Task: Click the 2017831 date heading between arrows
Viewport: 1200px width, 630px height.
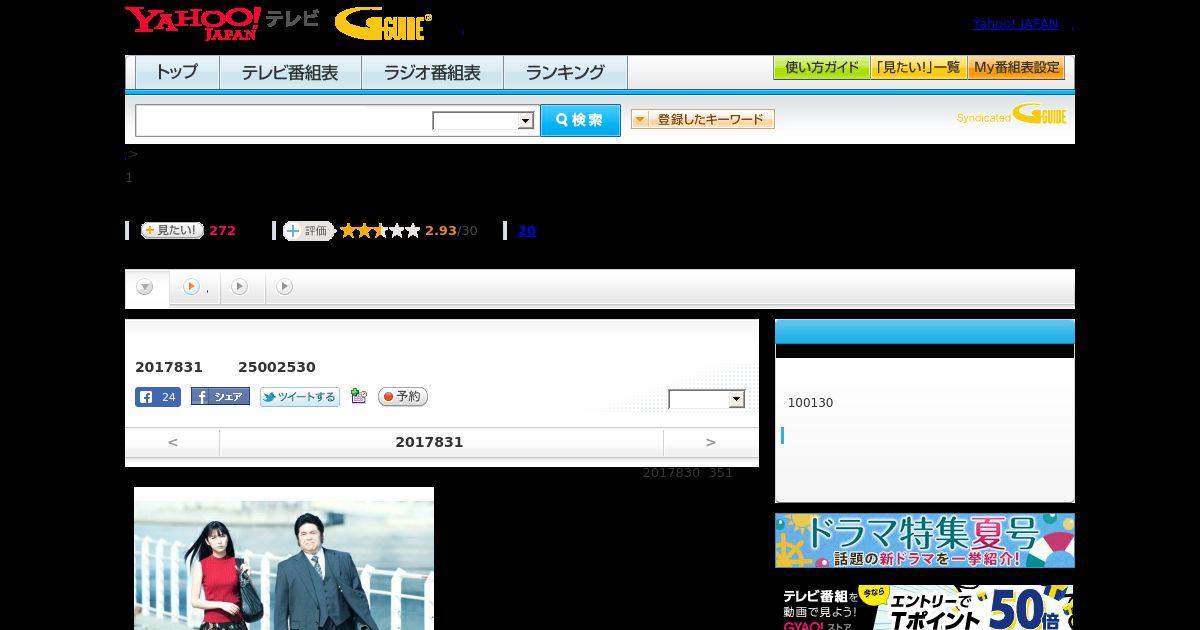Action: point(429,442)
